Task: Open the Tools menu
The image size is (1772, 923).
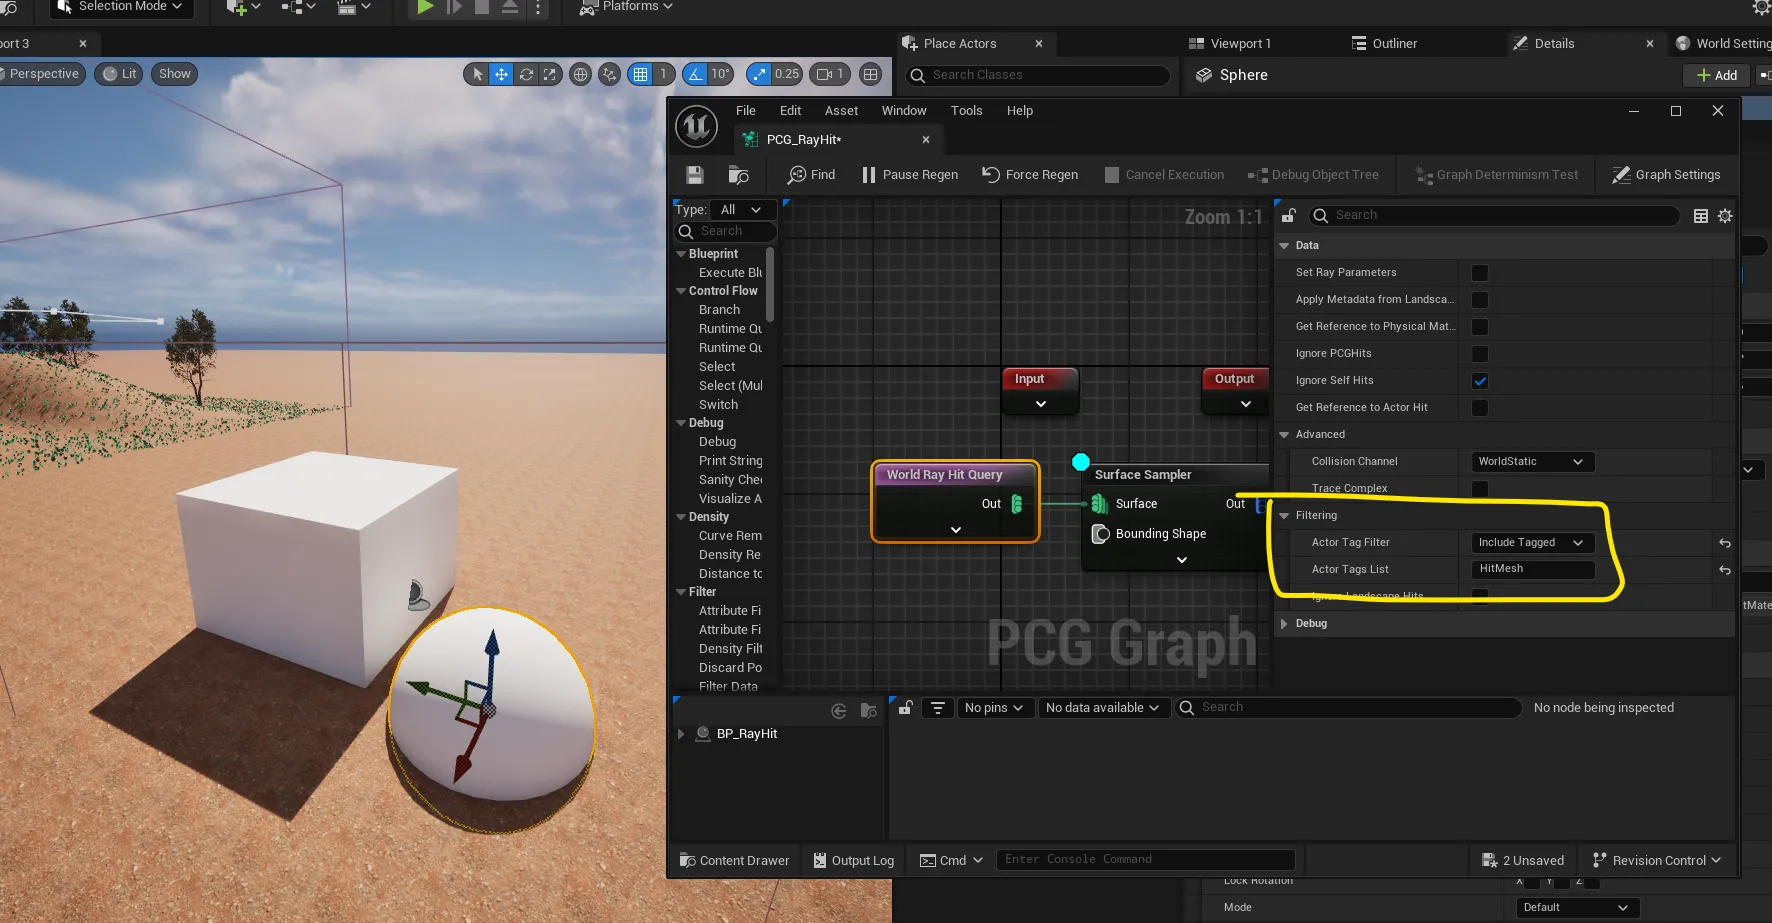Action: click(x=966, y=111)
